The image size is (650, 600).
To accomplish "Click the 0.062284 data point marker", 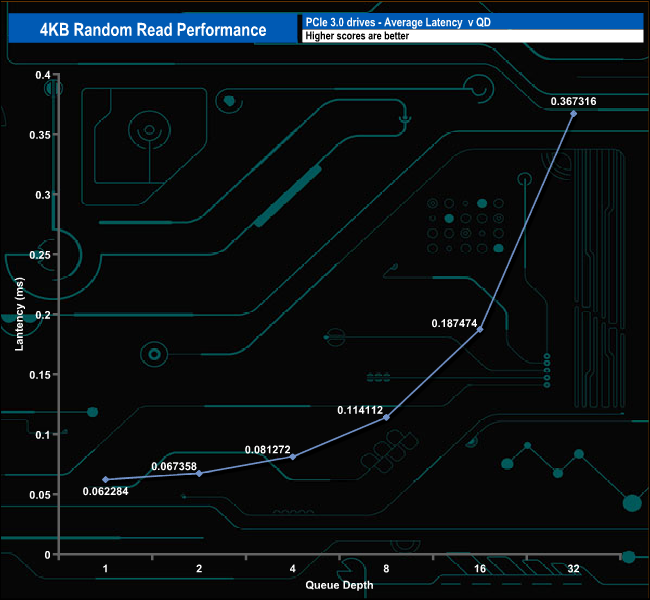I will (105, 479).
